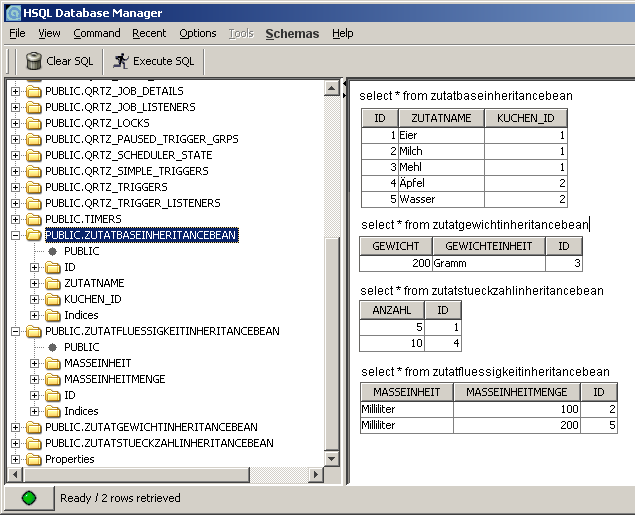Screen dimensions: 635x515
Task: Select the PUBLIC.ZUTATSTUECKZAHLINHERITANCEBEAN tree item
Action: pos(160,443)
